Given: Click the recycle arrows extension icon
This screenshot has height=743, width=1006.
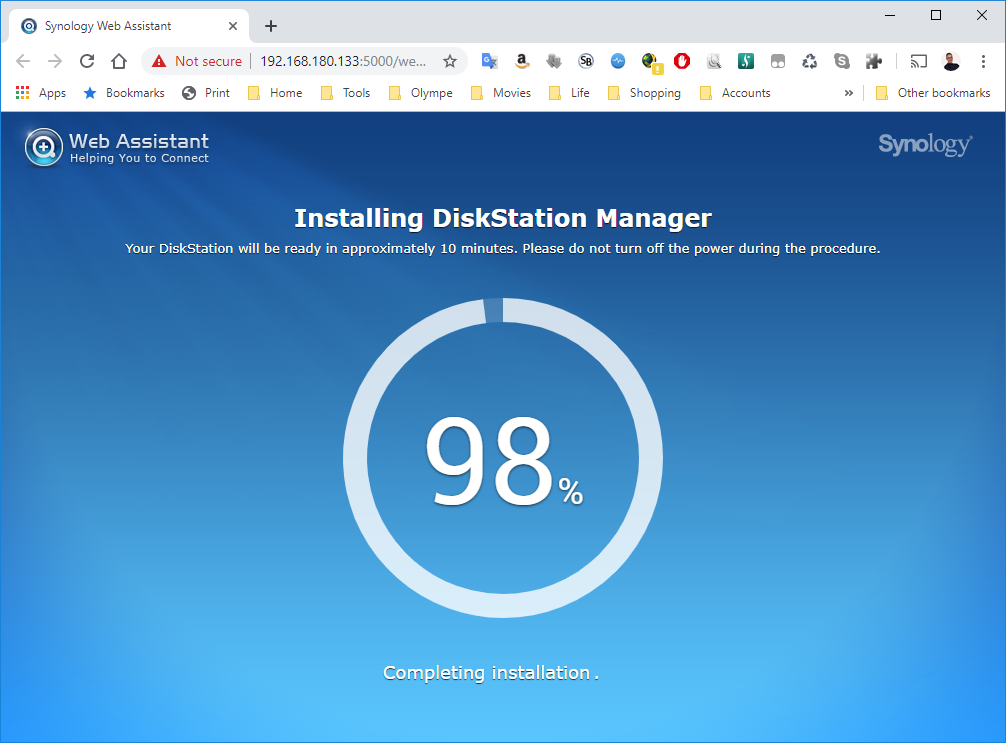Looking at the screenshot, I should click(810, 61).
